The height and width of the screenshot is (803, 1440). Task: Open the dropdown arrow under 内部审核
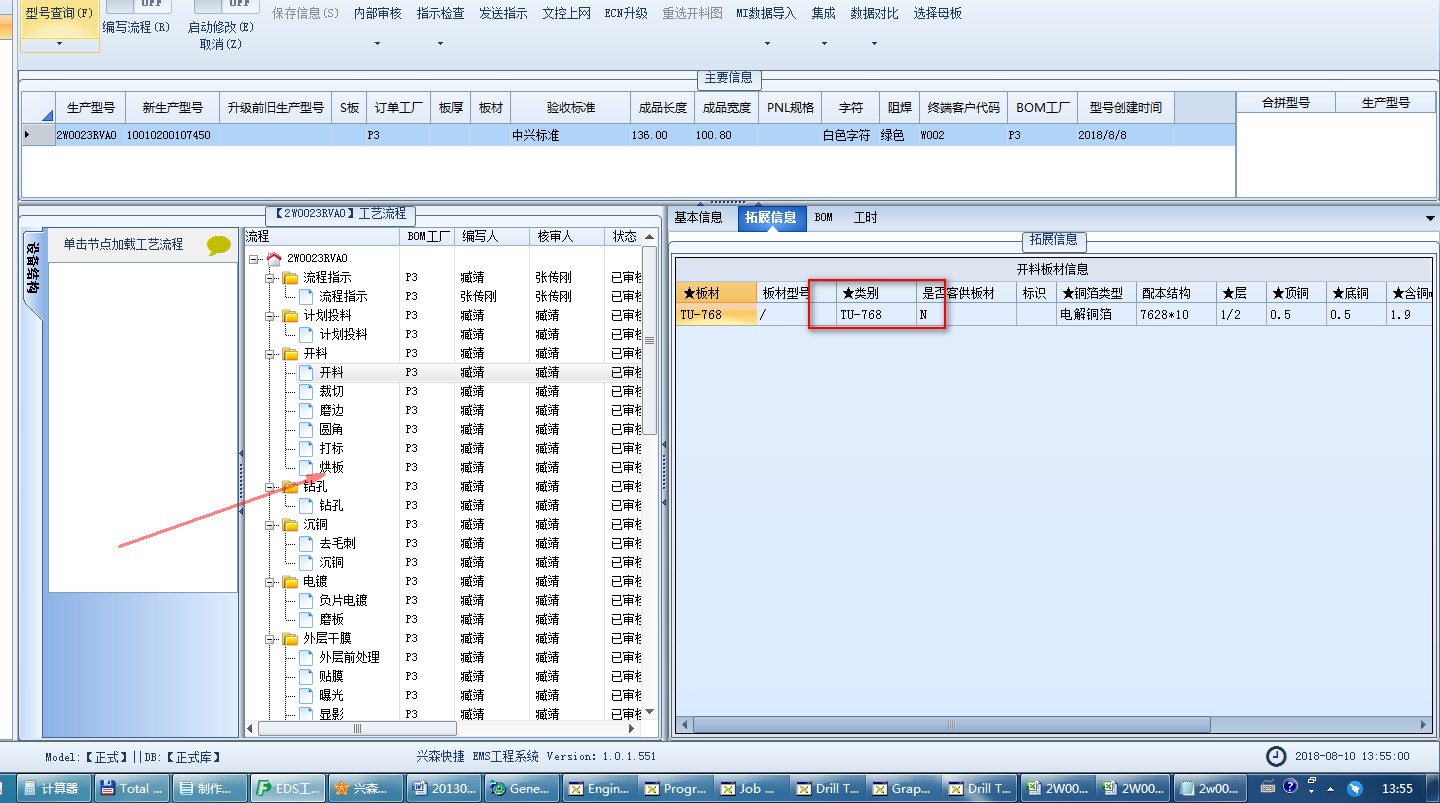coord(377,44)
